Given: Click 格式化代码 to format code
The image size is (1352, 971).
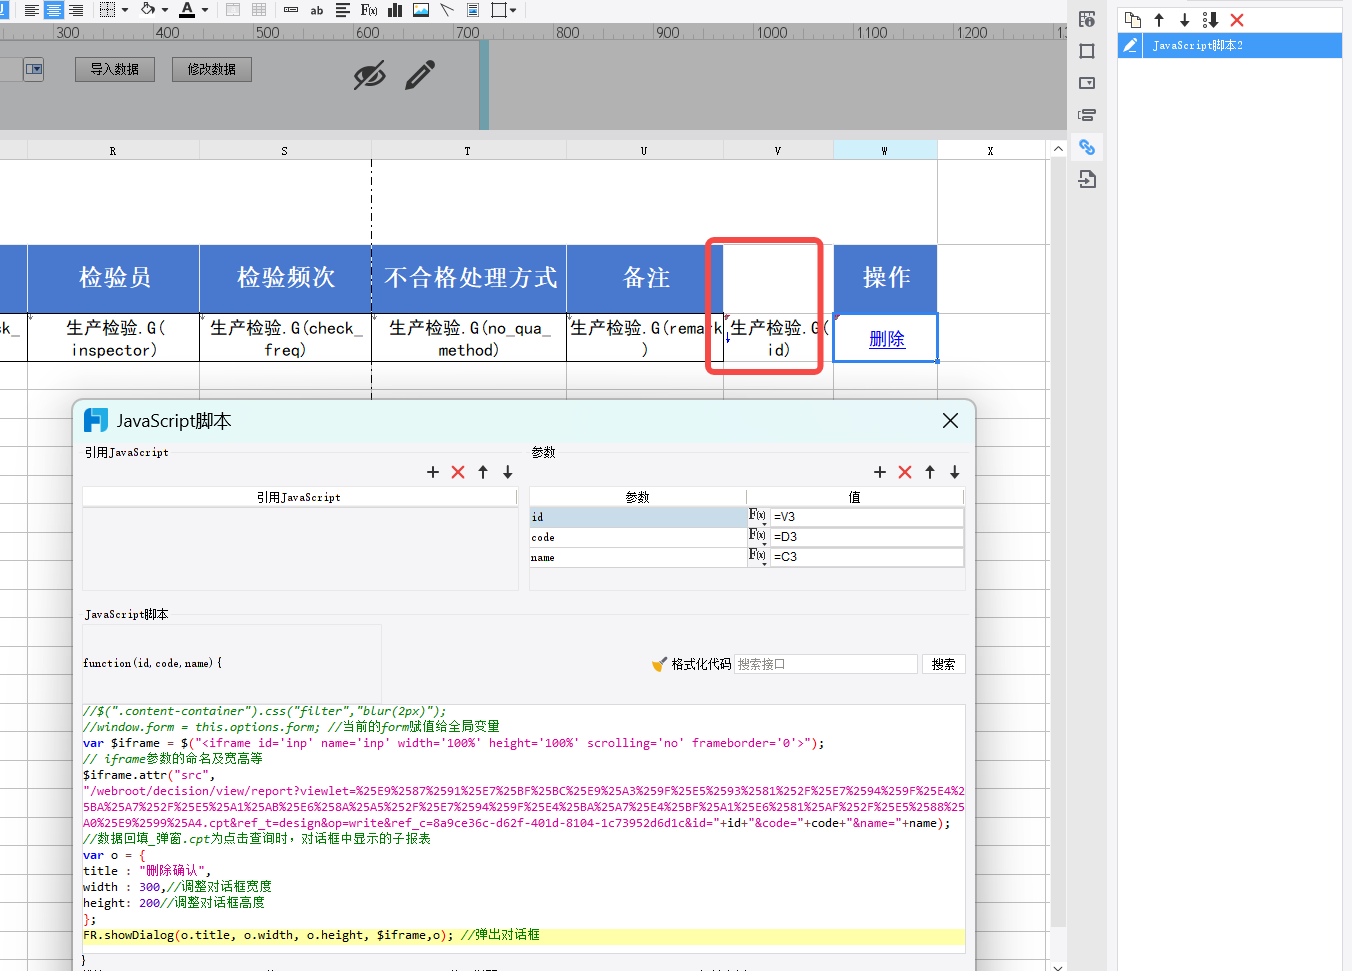Looking at the screenshot, I should click(x=692, y=664).
